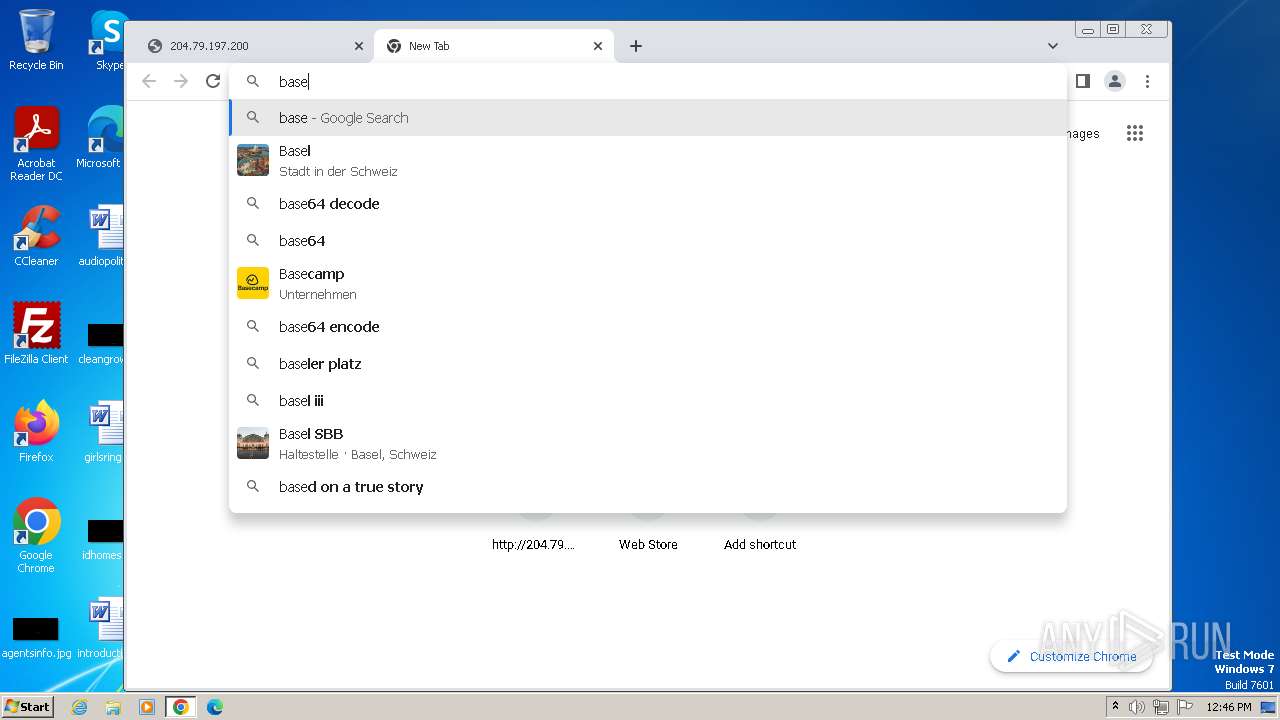Go forward with the forward arrow
This screenshot has height=720, width=1280.
pos(181,81)
